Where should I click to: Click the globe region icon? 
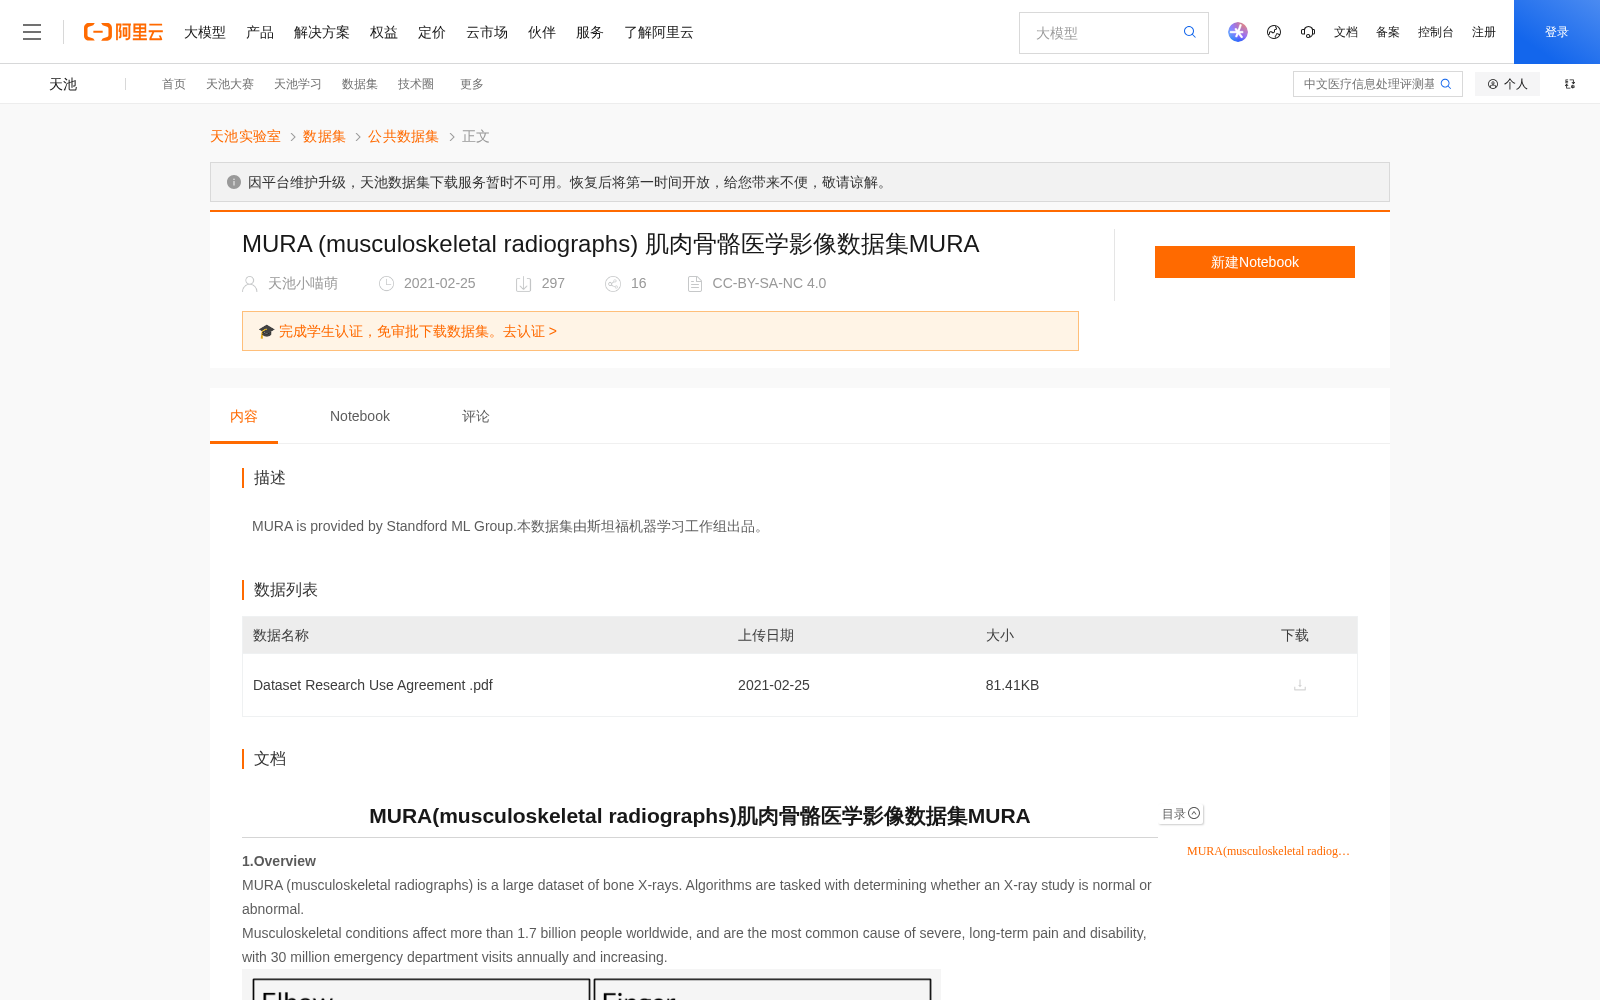click(x=1274, y=32)
